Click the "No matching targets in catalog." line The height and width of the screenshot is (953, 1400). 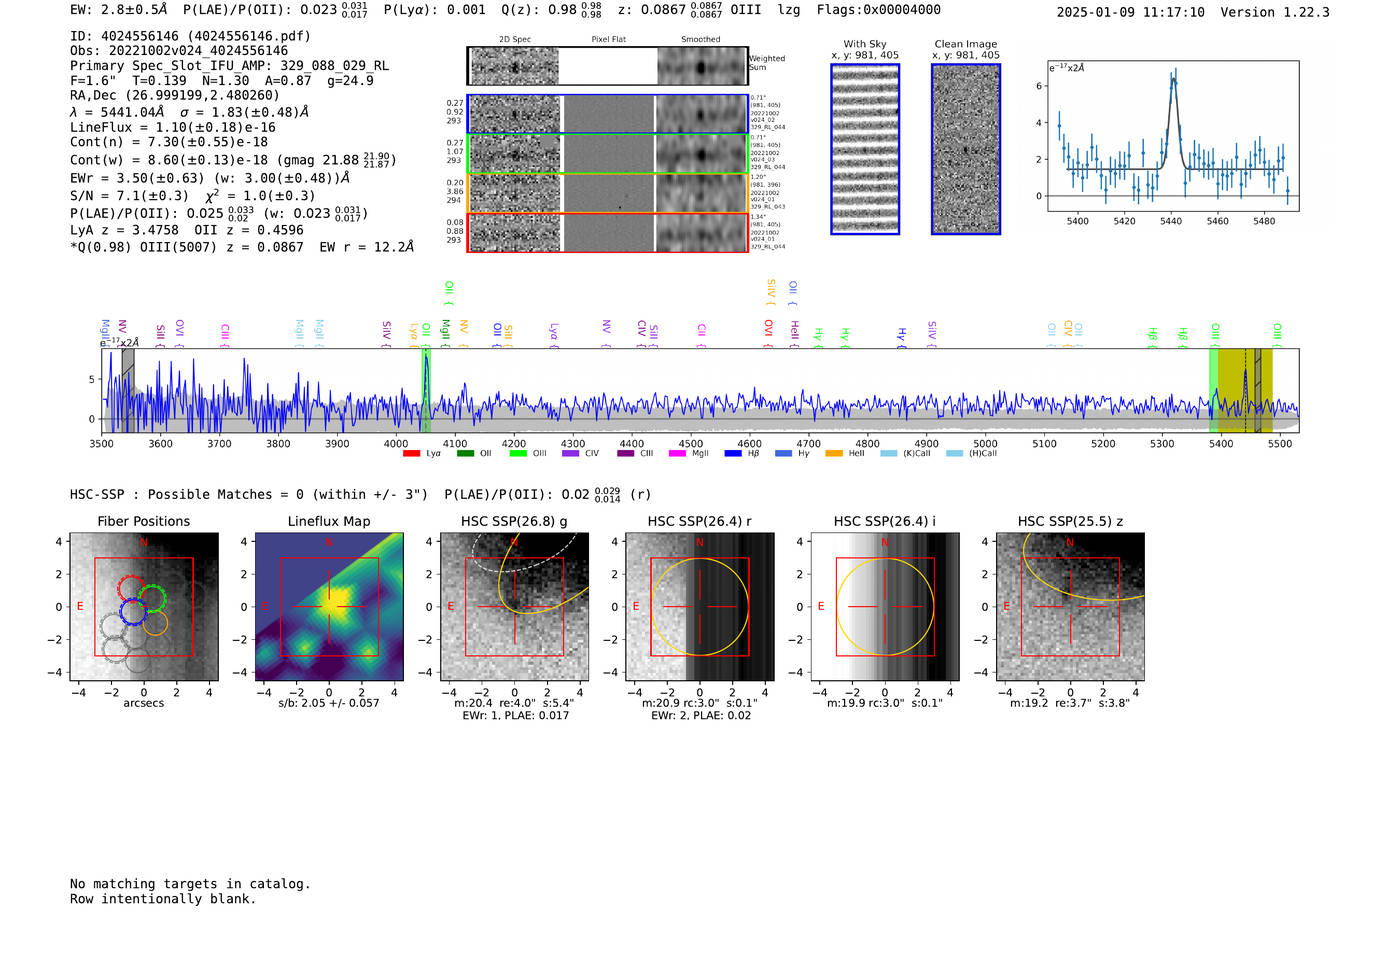190,884
